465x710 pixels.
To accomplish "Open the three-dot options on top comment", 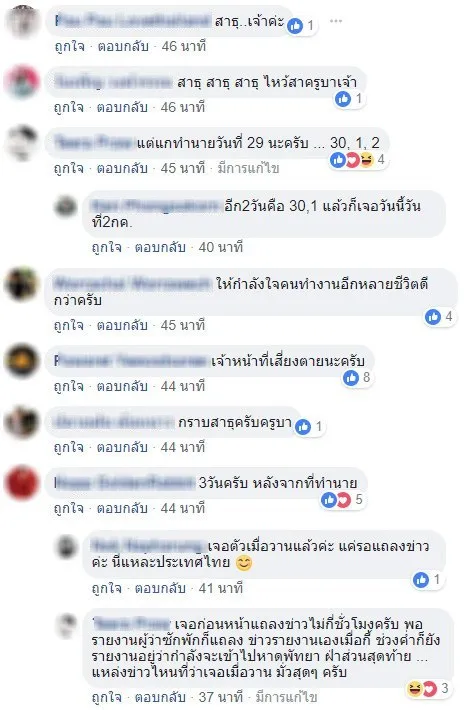I will (336, 21).
